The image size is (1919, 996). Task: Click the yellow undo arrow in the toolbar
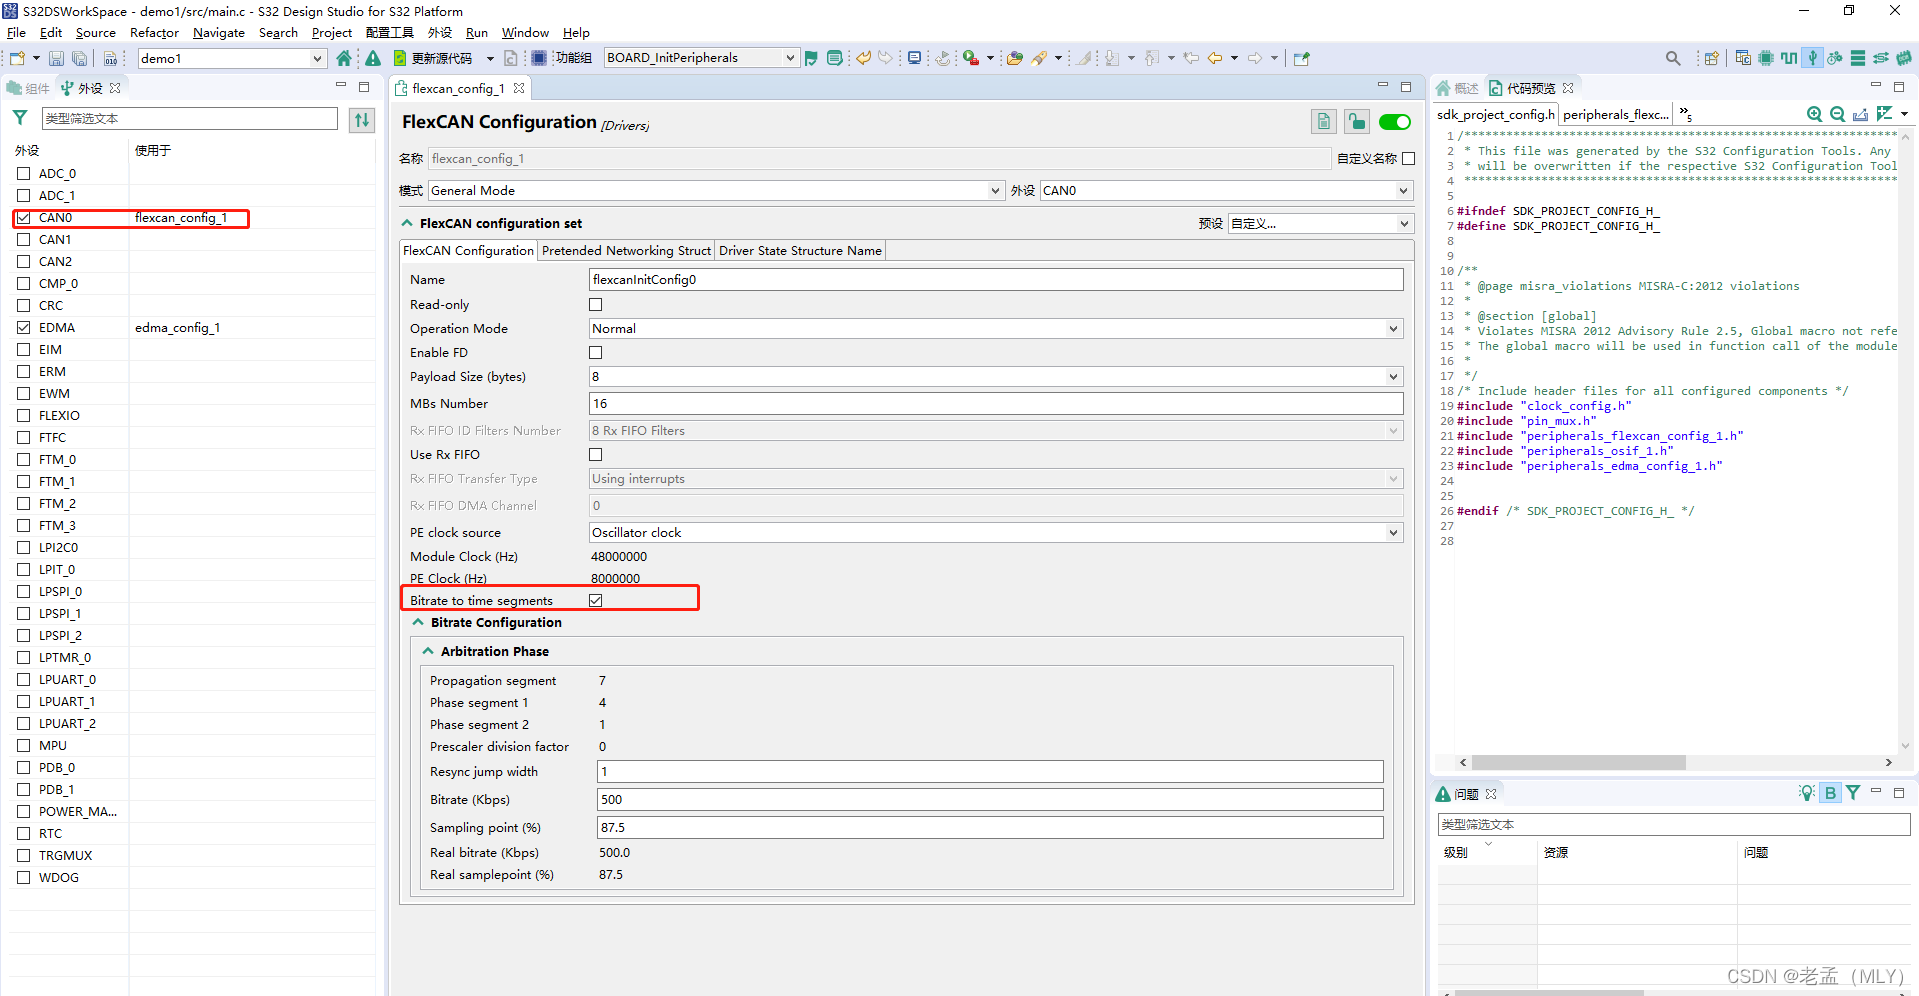point(863,58)
